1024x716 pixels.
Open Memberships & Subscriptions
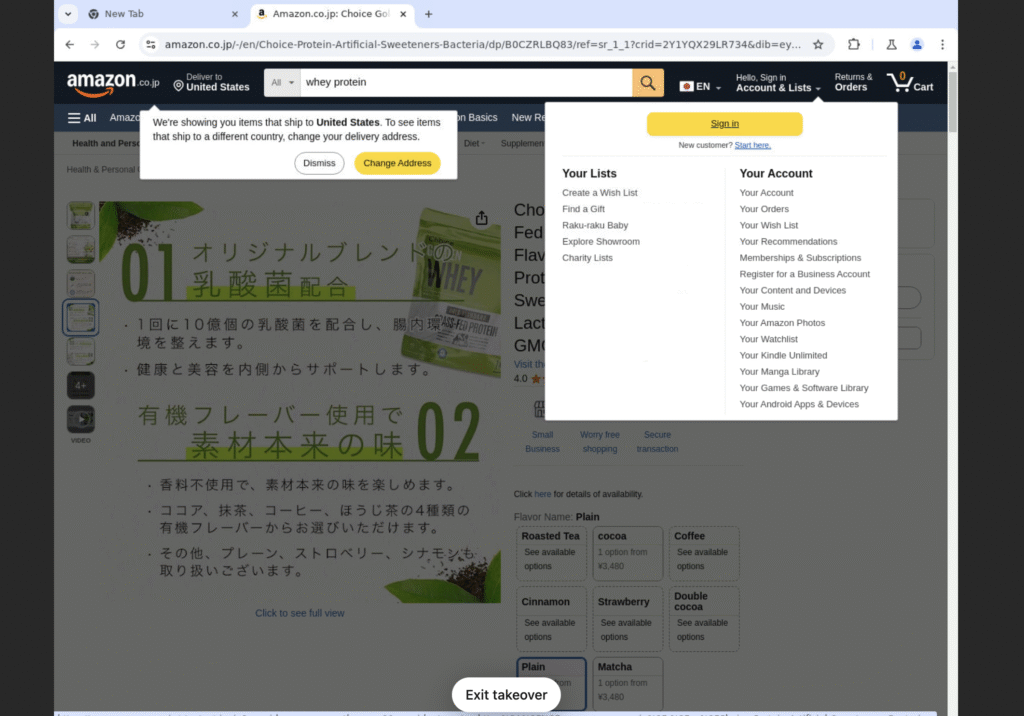pyautogui.click(x=800, y=258)
